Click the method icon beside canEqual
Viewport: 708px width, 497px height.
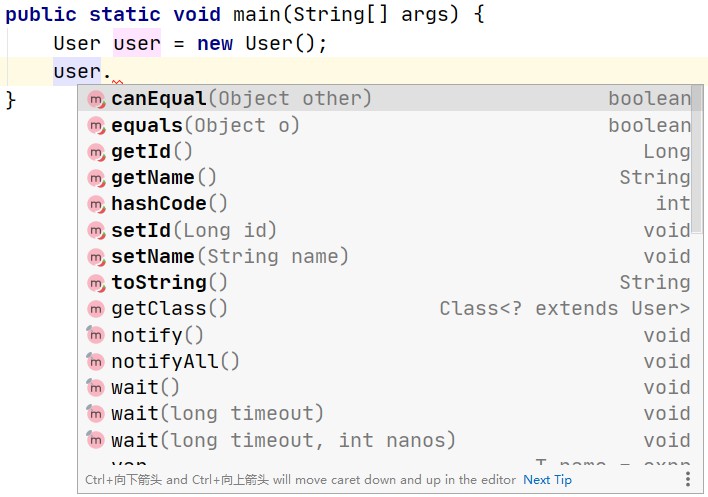click(96, 99)
